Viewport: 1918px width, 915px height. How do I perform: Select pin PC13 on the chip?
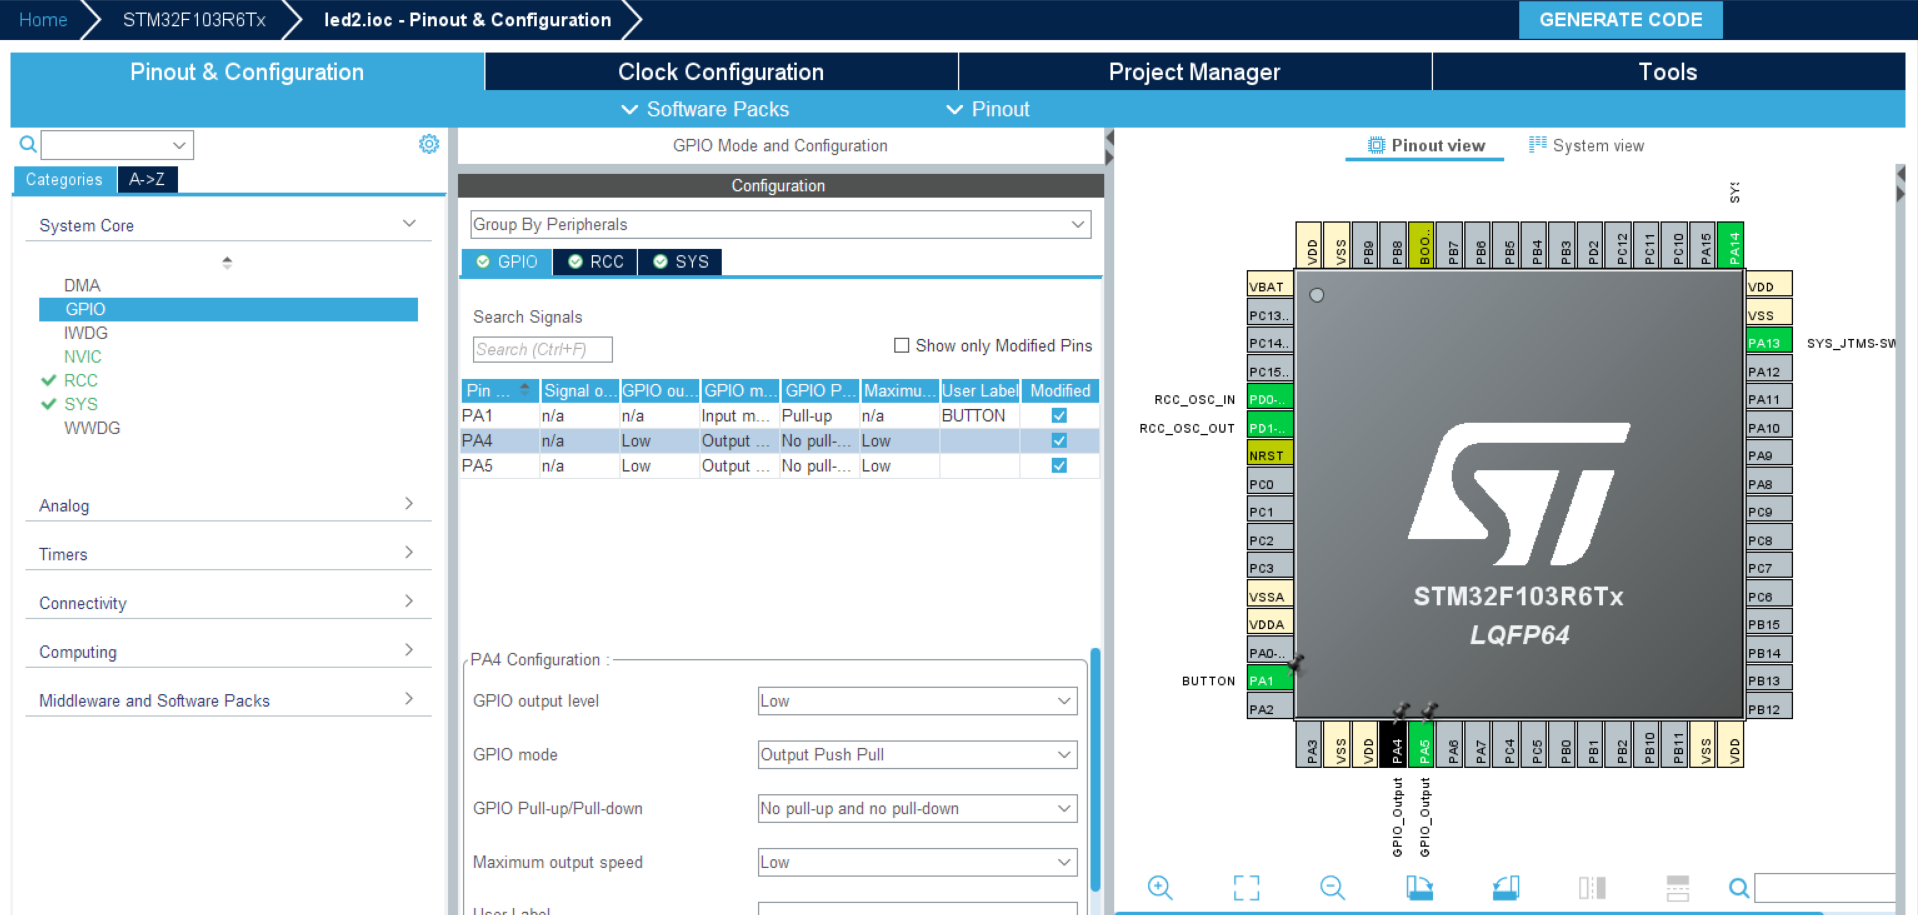click(1269, 314)
